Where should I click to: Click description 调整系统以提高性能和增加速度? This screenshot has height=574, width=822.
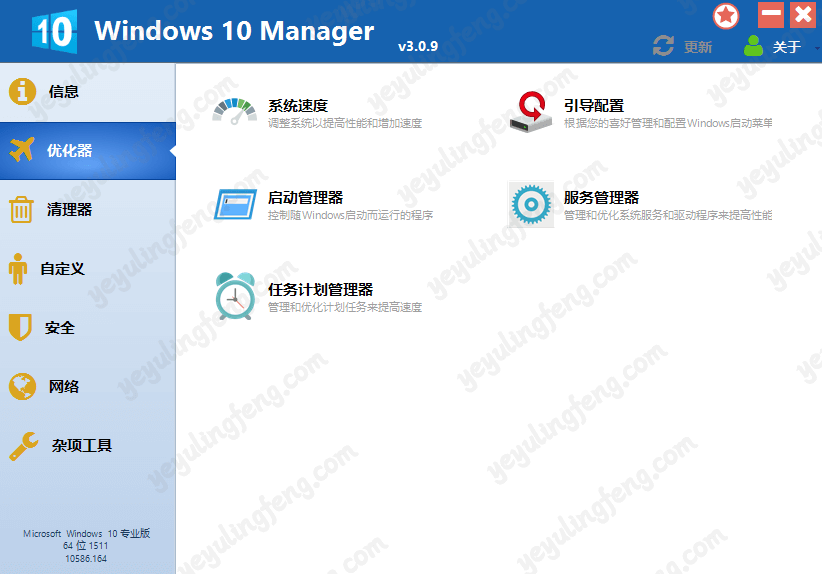[345, 123]
